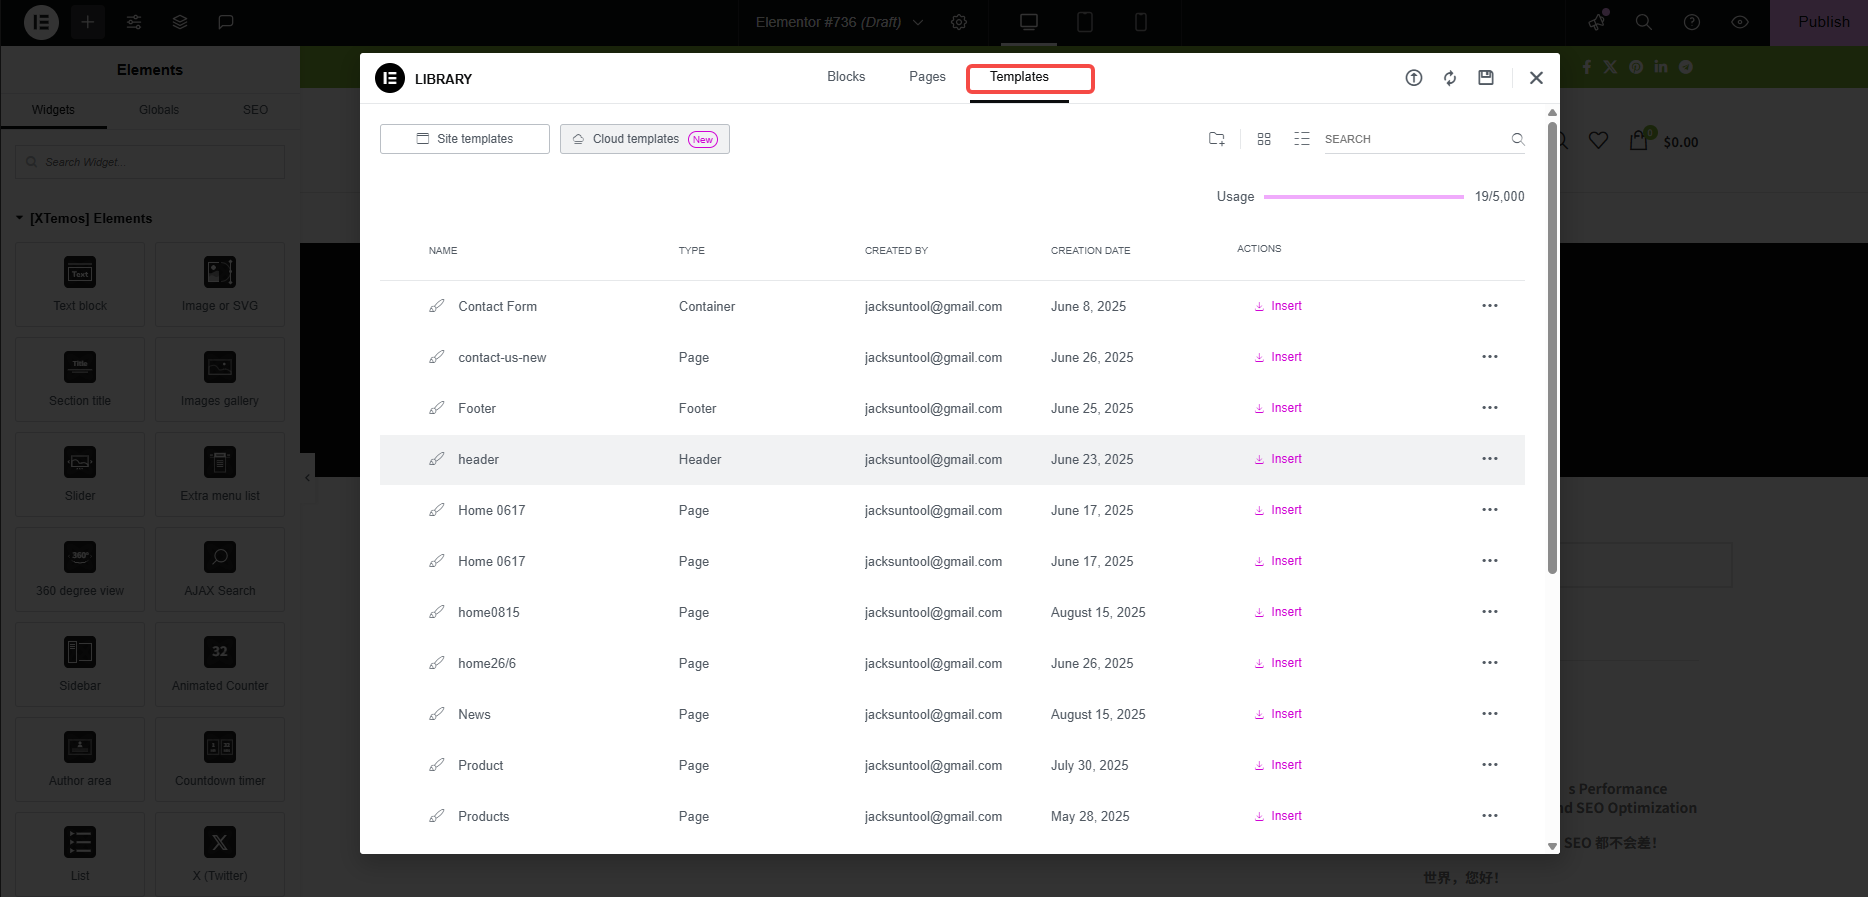
Task: Insert the Product page template
Action: (1278, 765)
